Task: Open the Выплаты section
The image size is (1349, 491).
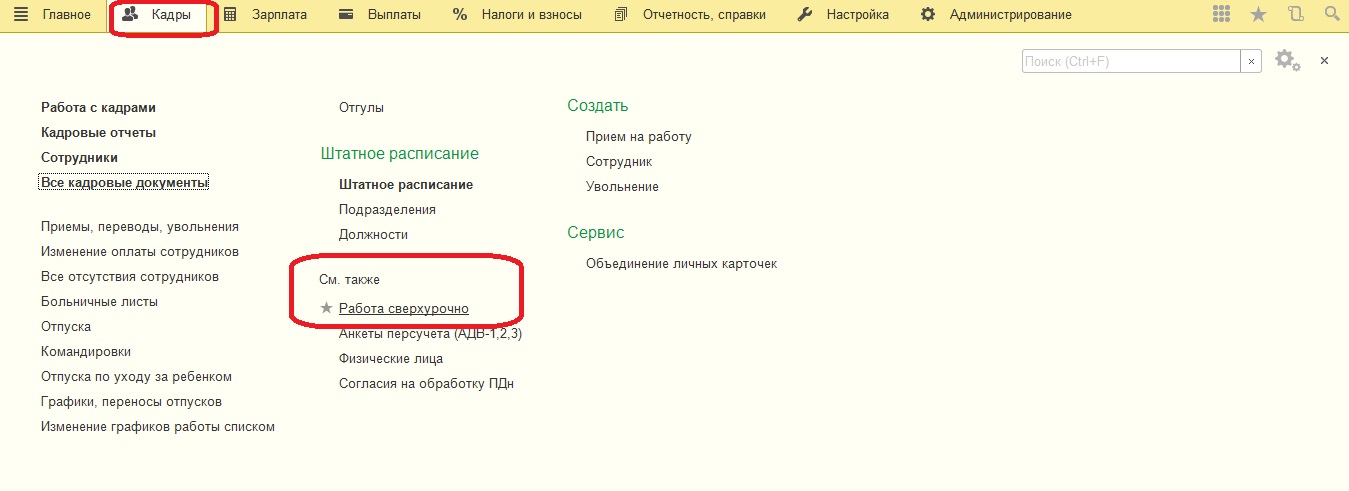Action: (x=380, y=15)
